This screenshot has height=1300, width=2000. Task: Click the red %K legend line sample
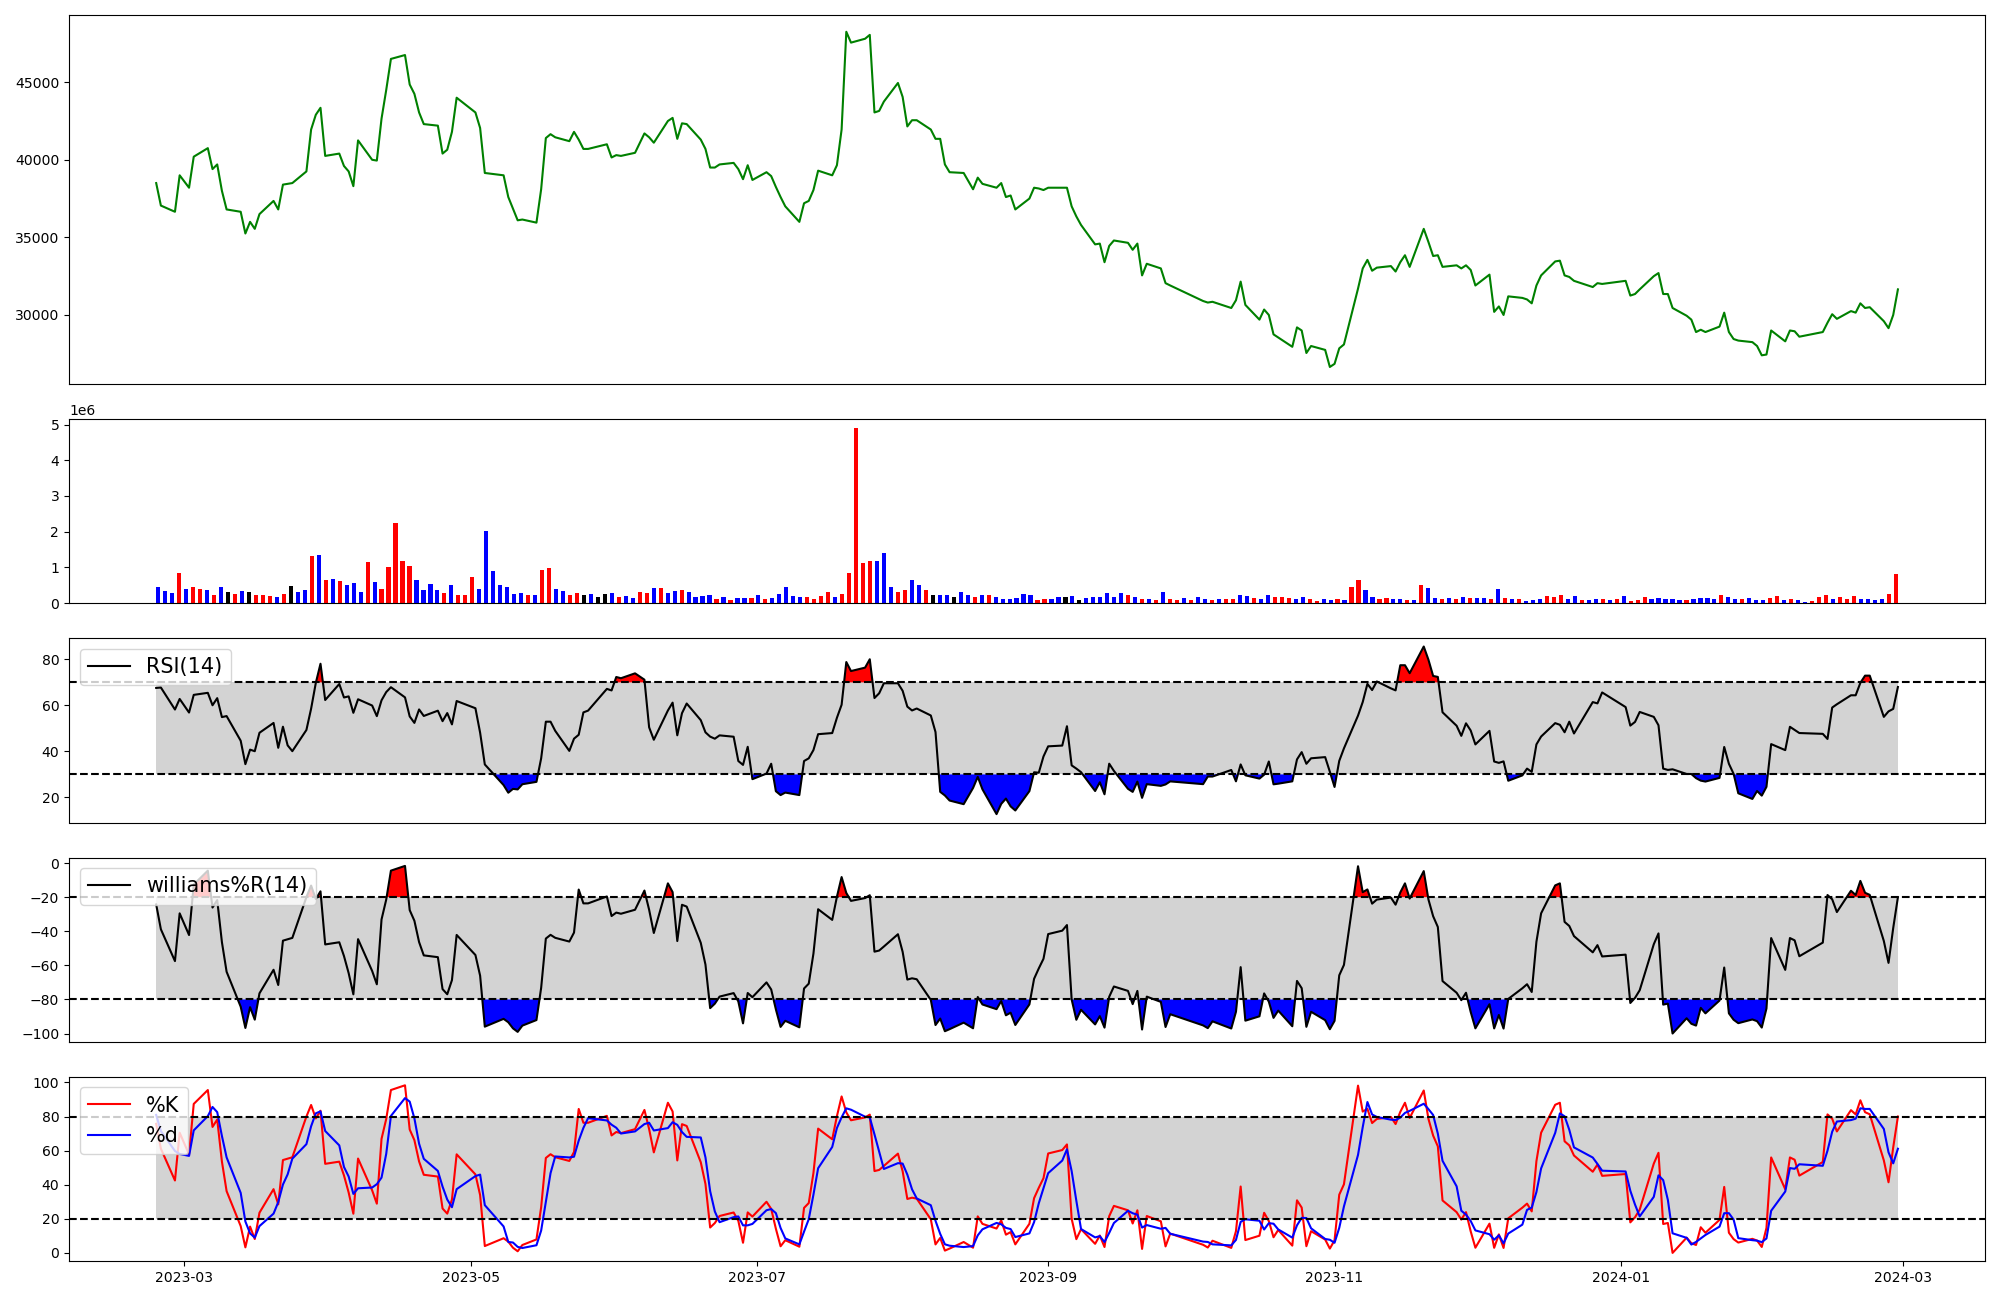coord(110,1105)
